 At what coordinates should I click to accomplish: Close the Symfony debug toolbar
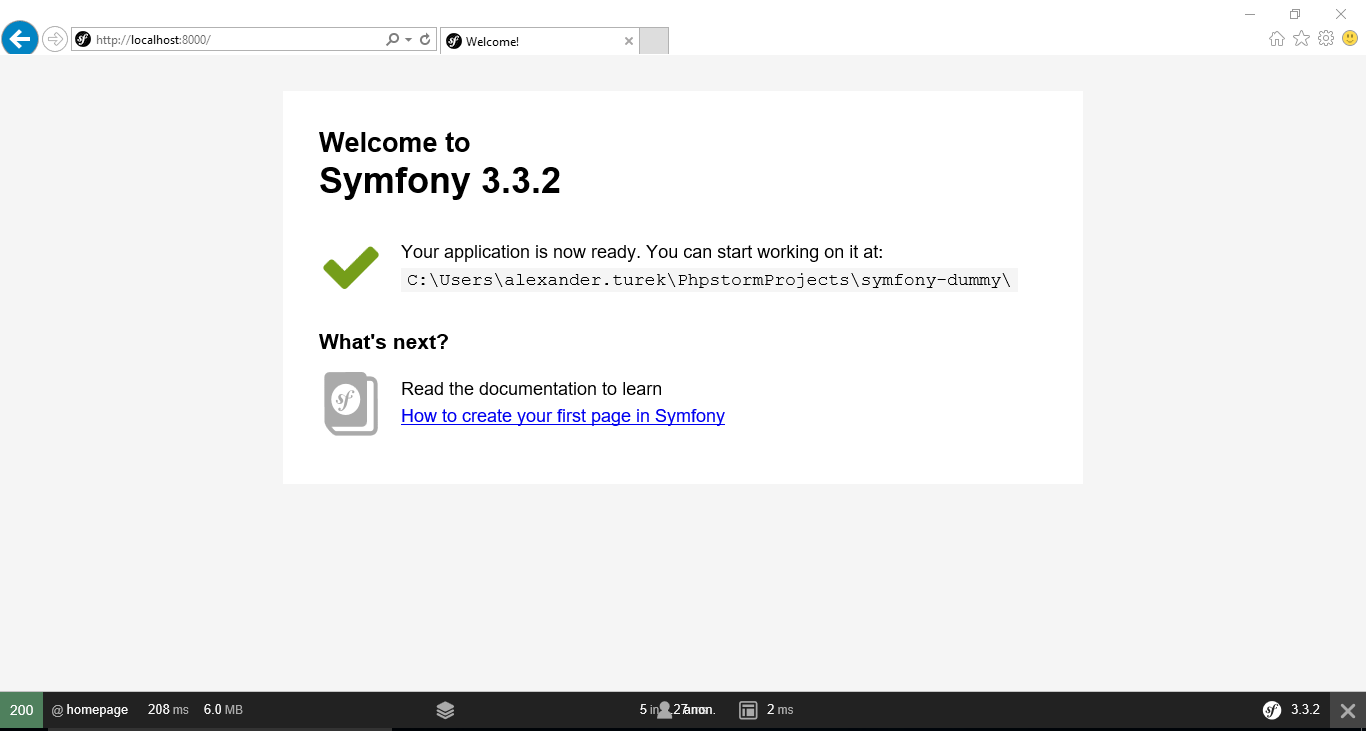tap(1348, 711)
